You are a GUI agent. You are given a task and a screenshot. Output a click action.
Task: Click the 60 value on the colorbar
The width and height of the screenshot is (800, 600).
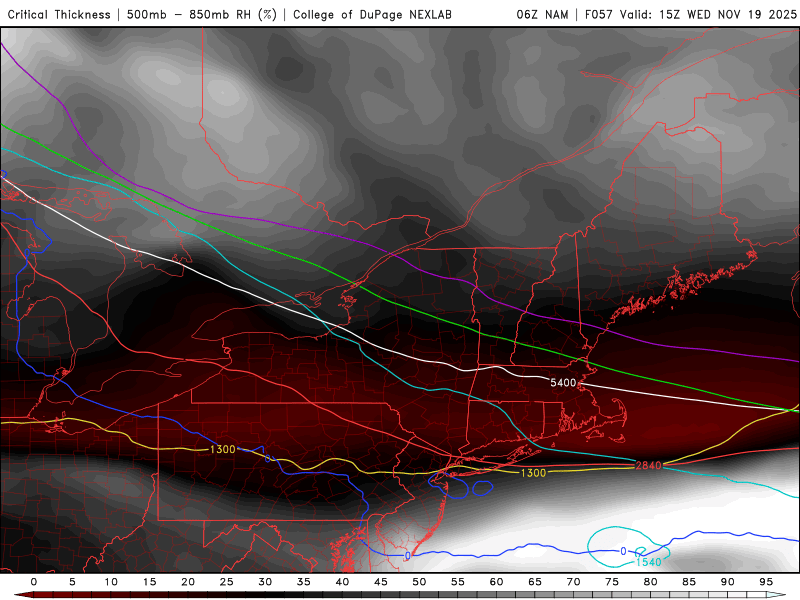[x=496, y=582]
